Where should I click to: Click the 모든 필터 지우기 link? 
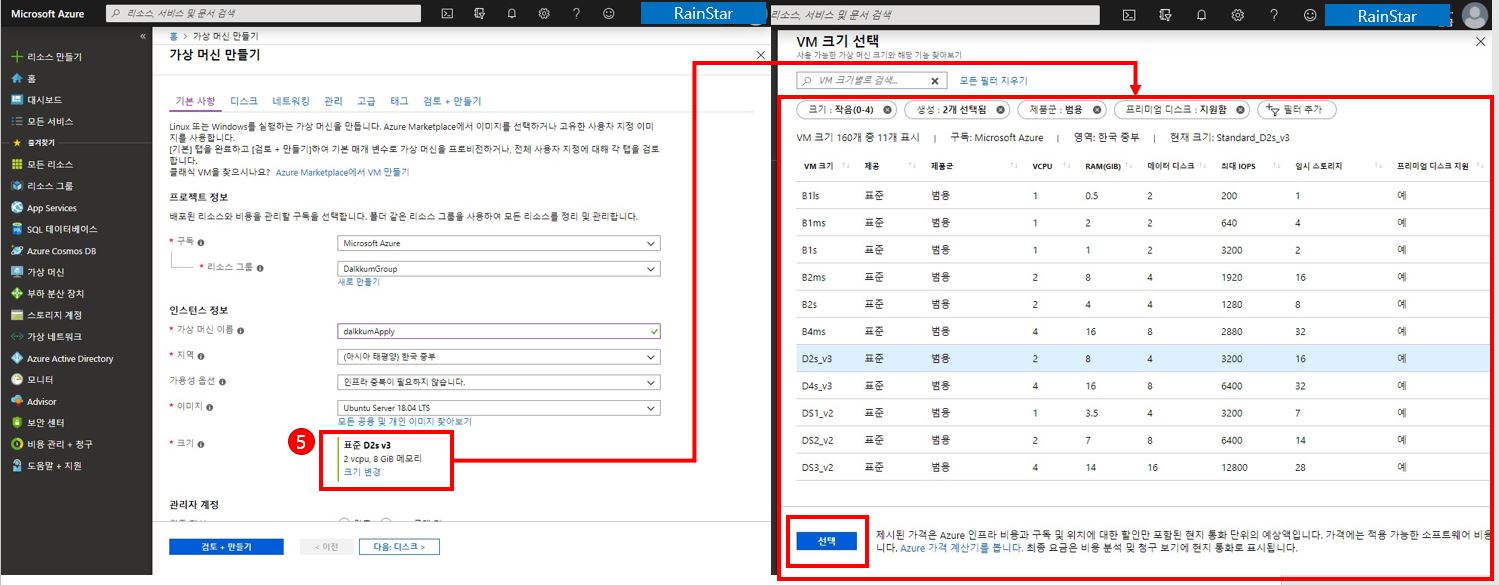click(993, 81)
